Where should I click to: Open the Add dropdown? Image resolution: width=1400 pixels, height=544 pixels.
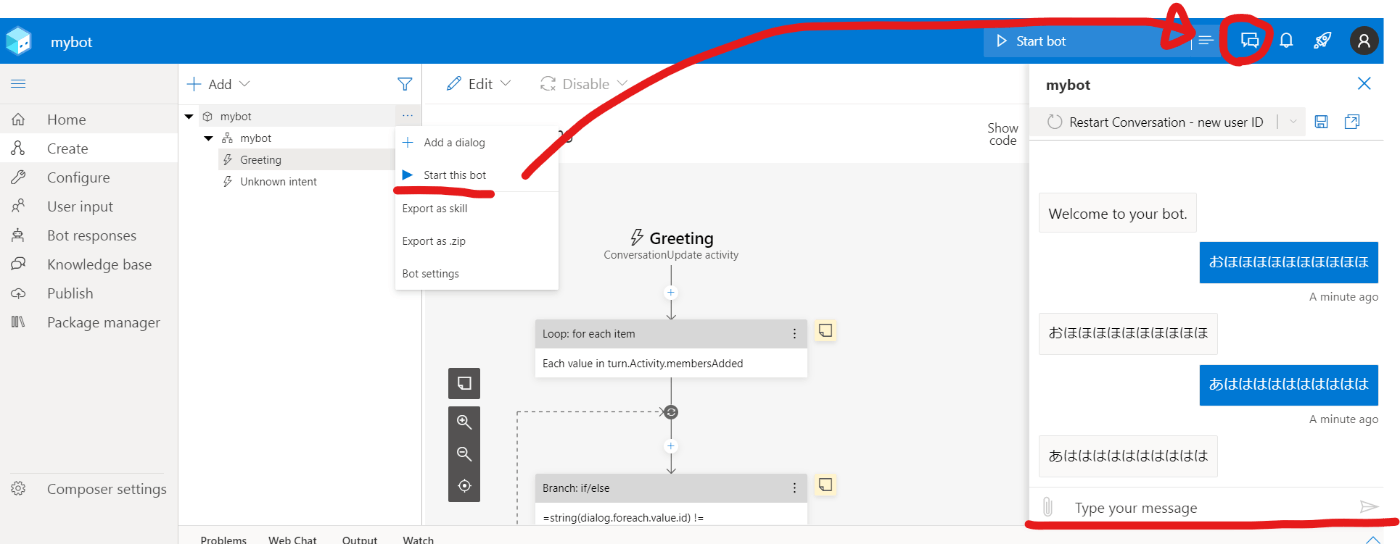click(x=219, y=84)
